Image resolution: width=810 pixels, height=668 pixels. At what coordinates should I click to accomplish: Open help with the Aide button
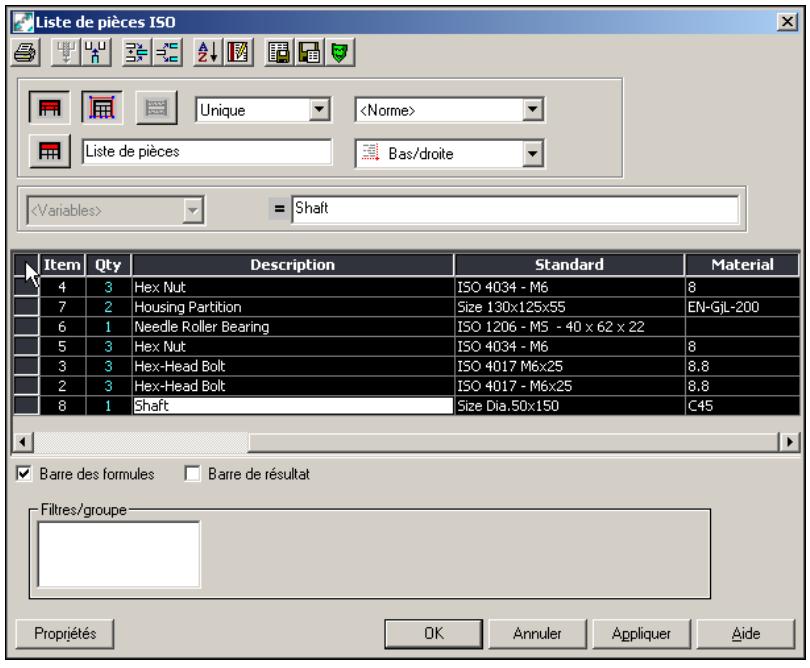pyautogui.click(x=745, y=633)
